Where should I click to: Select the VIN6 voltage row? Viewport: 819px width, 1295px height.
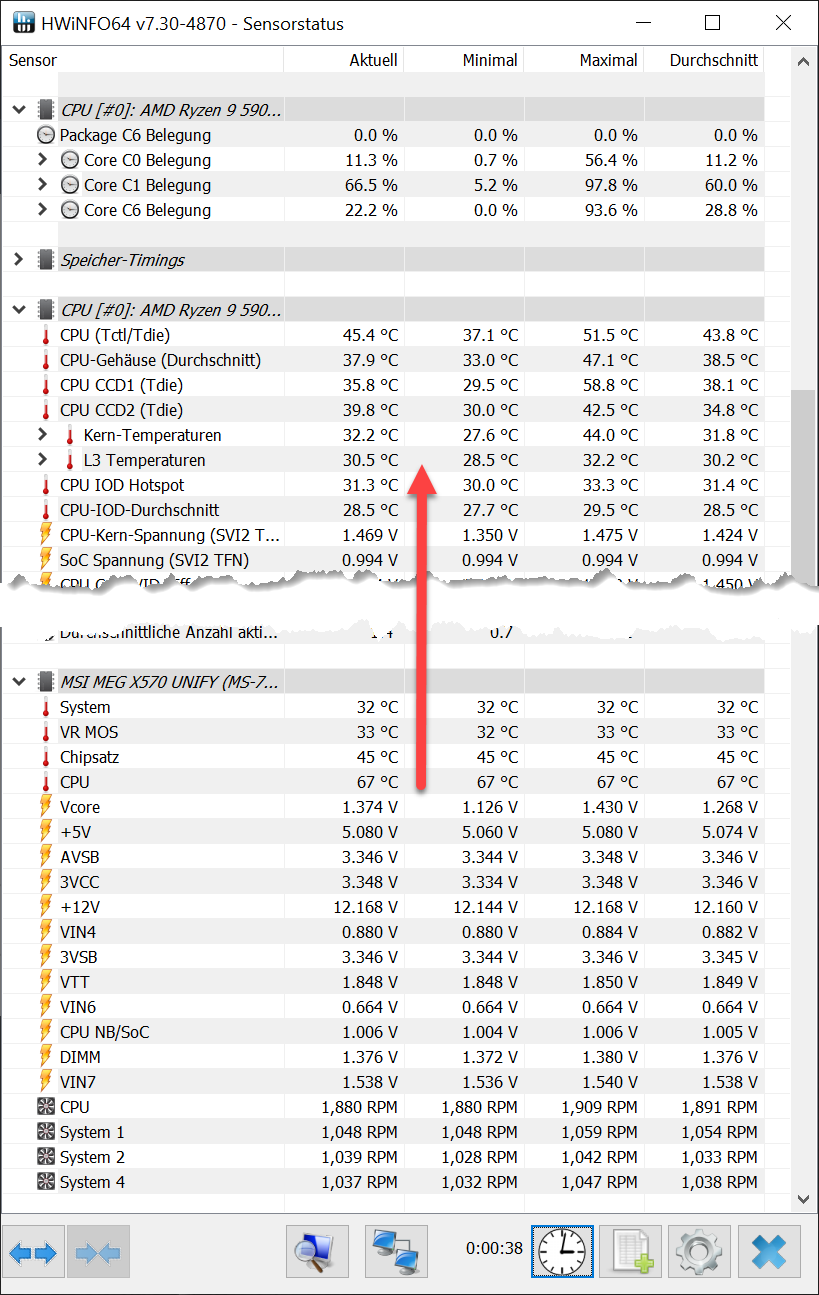point(383,1007)
